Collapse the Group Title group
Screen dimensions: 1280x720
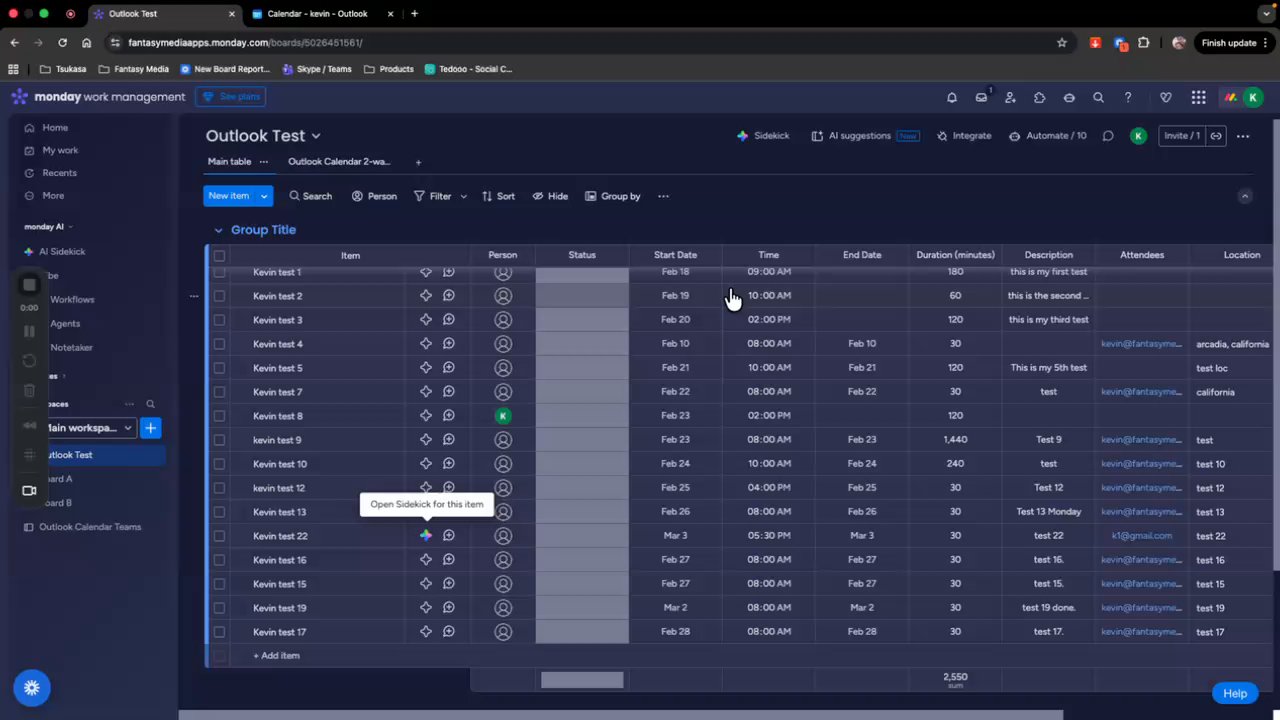coord(218,230)
